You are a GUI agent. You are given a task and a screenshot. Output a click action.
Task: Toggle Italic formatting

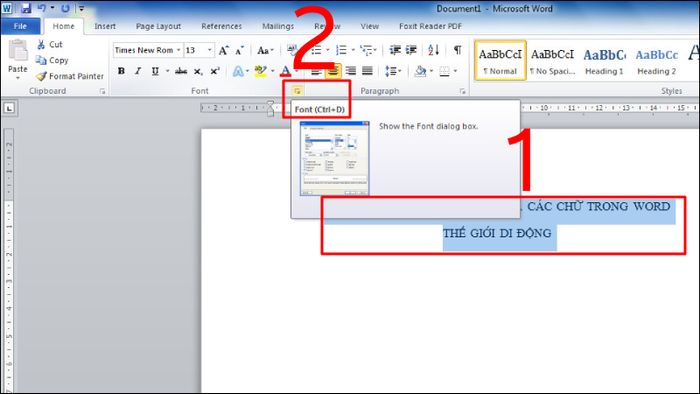[x=138, y=71]
